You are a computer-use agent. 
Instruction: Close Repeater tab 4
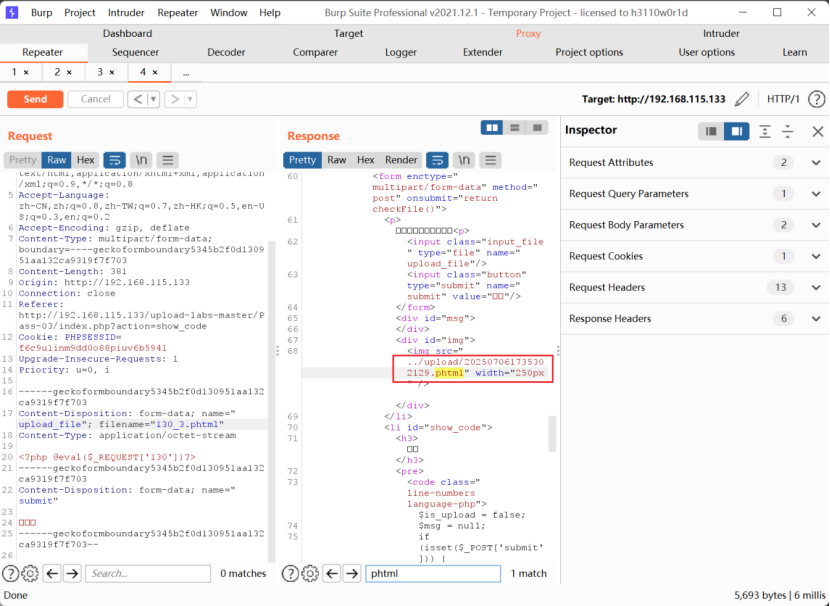coord(155,73)
